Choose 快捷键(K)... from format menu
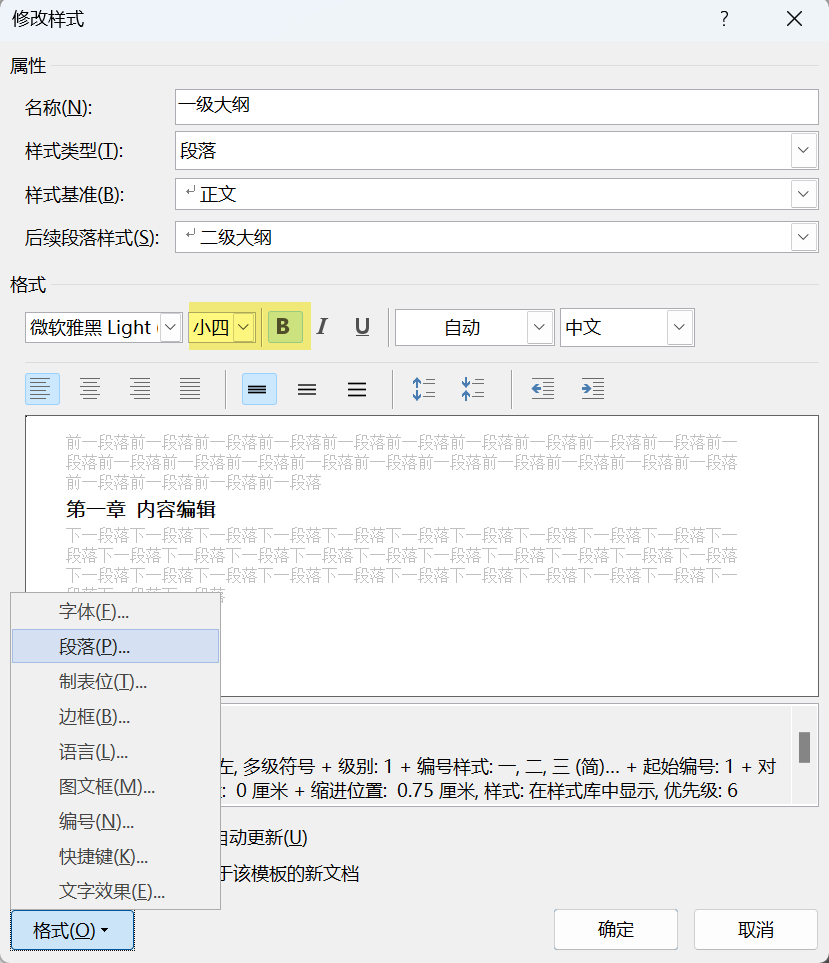 point(115,856)
